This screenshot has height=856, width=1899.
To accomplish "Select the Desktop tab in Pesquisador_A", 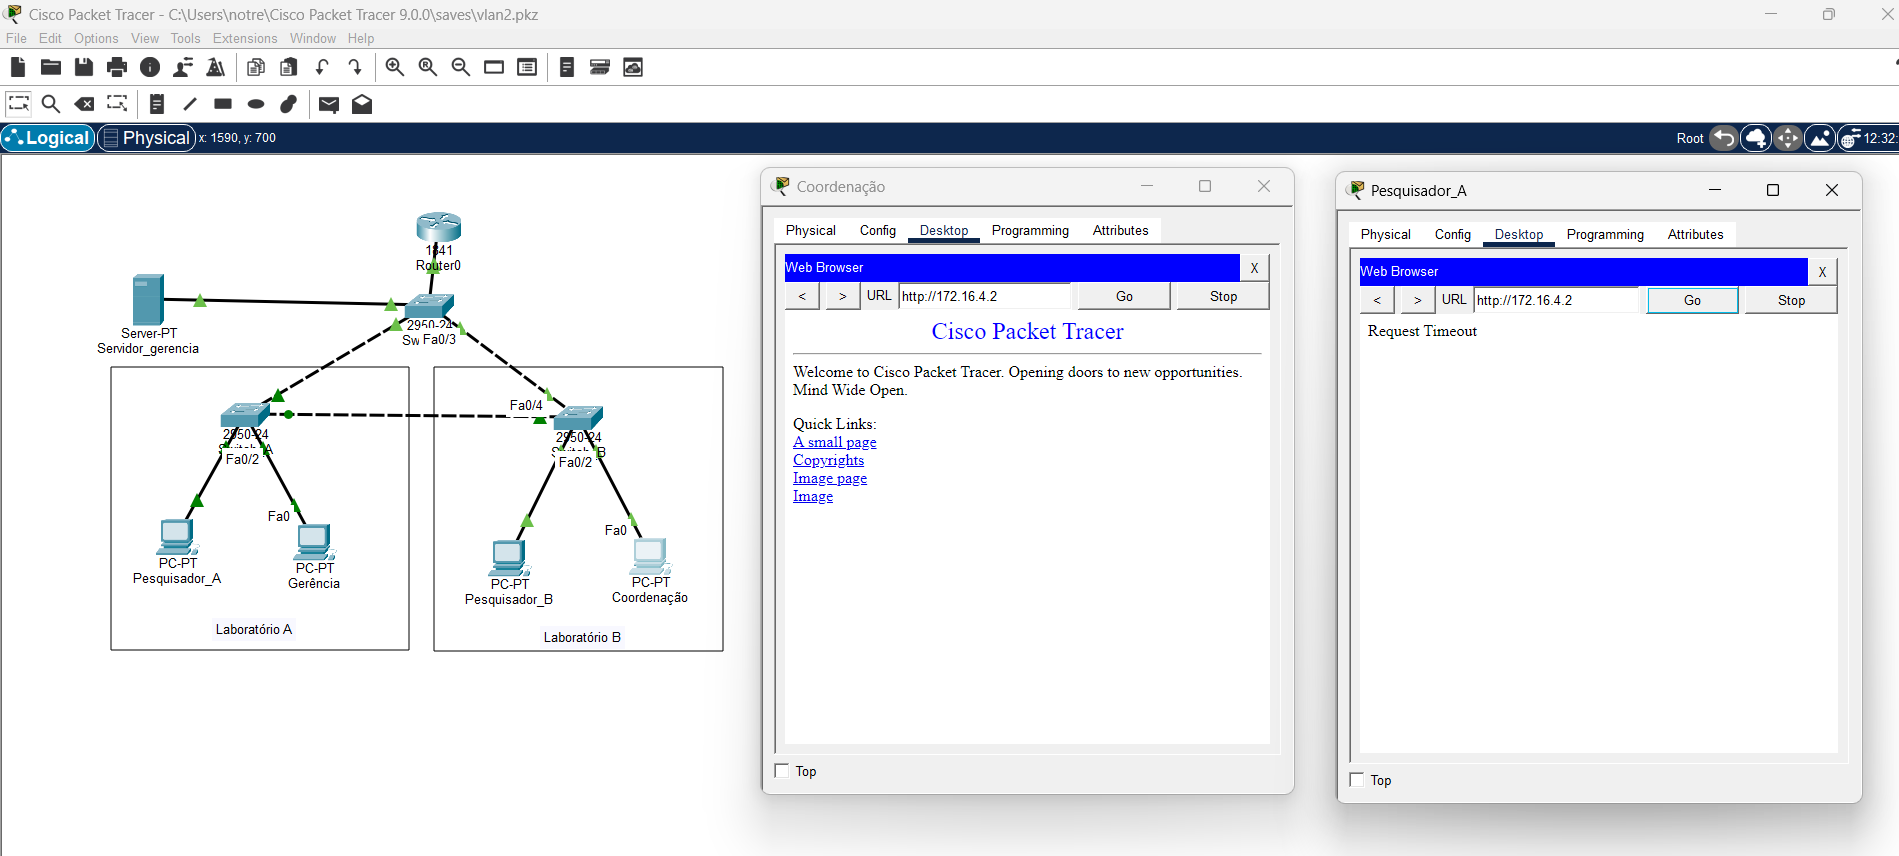I will click(1519, 234).
